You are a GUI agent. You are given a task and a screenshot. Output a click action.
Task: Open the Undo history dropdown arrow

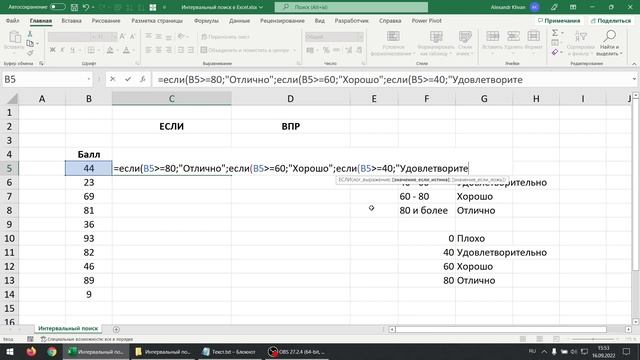coord(93,7)
